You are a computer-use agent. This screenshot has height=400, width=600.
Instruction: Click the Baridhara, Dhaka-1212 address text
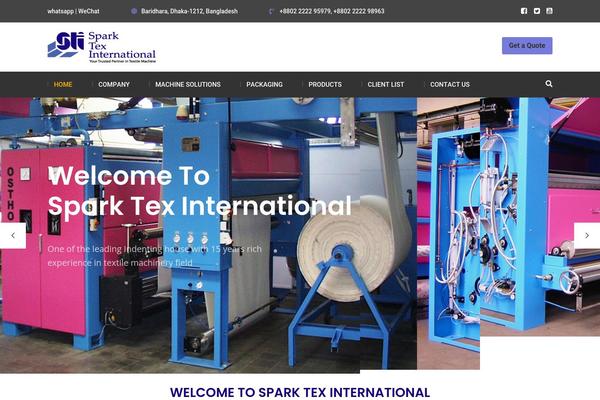click(189, 11)
